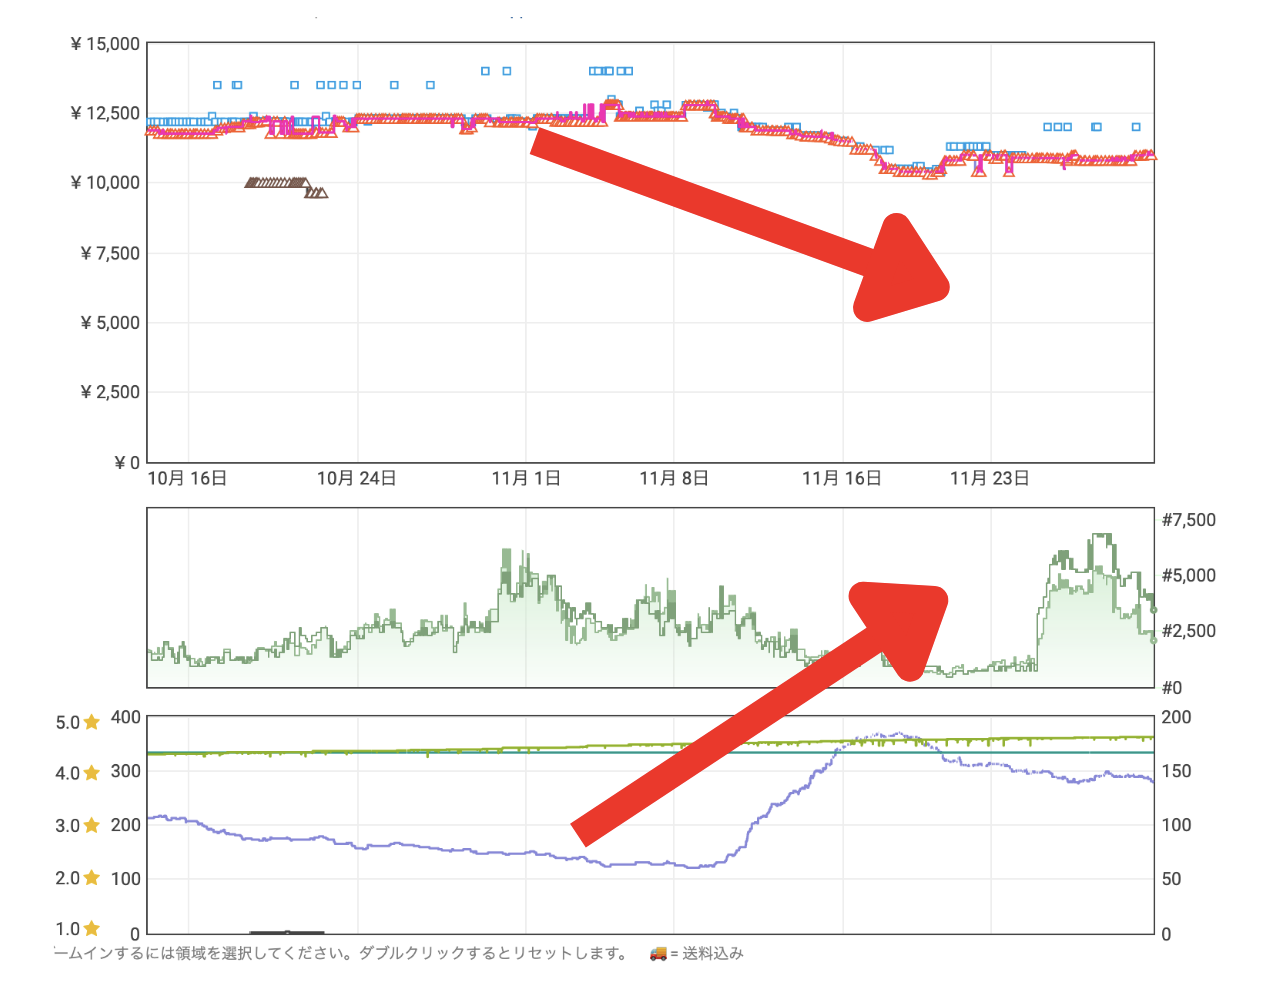Screen dimensions: 1274x992
Task: Click the brown triangle markers near ¥10,000
Action: pyautogui.click(x=285, y=185)
